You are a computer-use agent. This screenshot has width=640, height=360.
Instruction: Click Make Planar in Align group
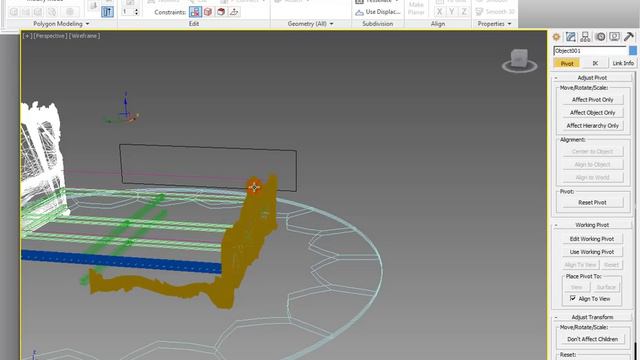point(416,8)
